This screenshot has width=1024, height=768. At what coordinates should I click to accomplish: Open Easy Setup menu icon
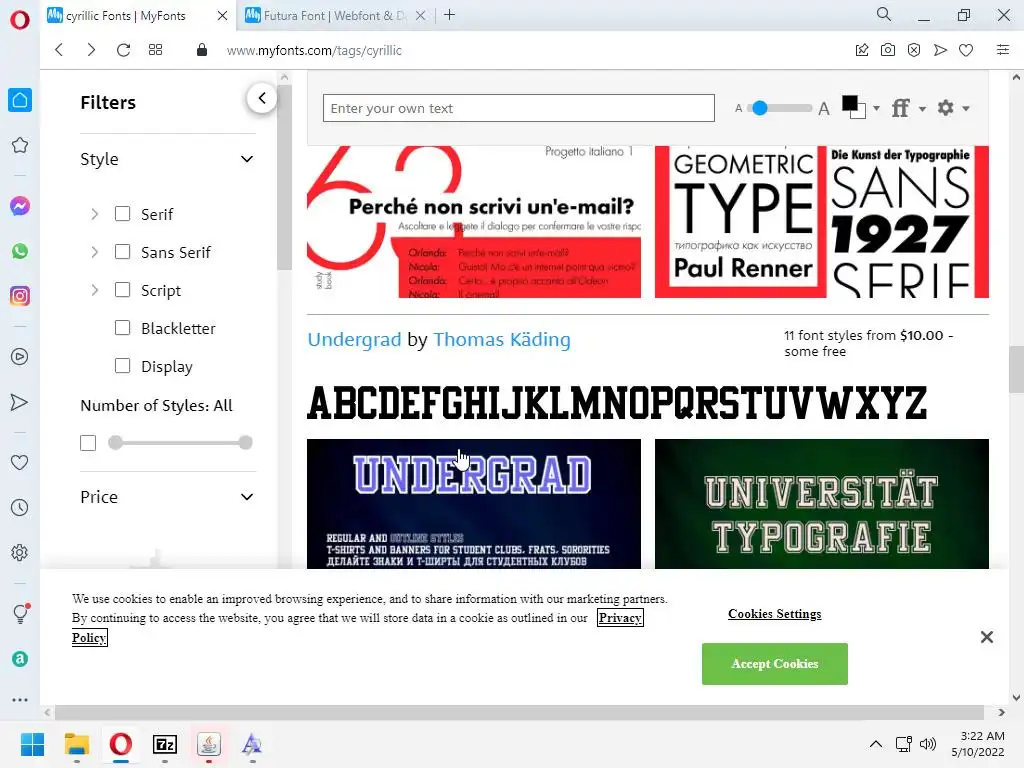point(1003,50)
